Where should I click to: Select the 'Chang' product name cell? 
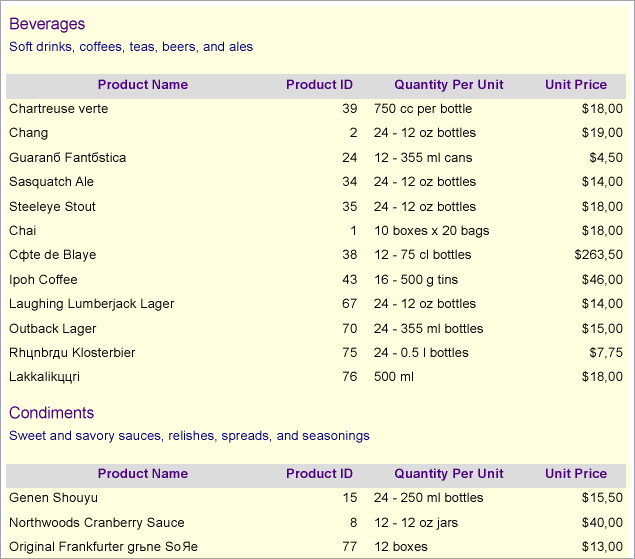[x=28, y=133]
